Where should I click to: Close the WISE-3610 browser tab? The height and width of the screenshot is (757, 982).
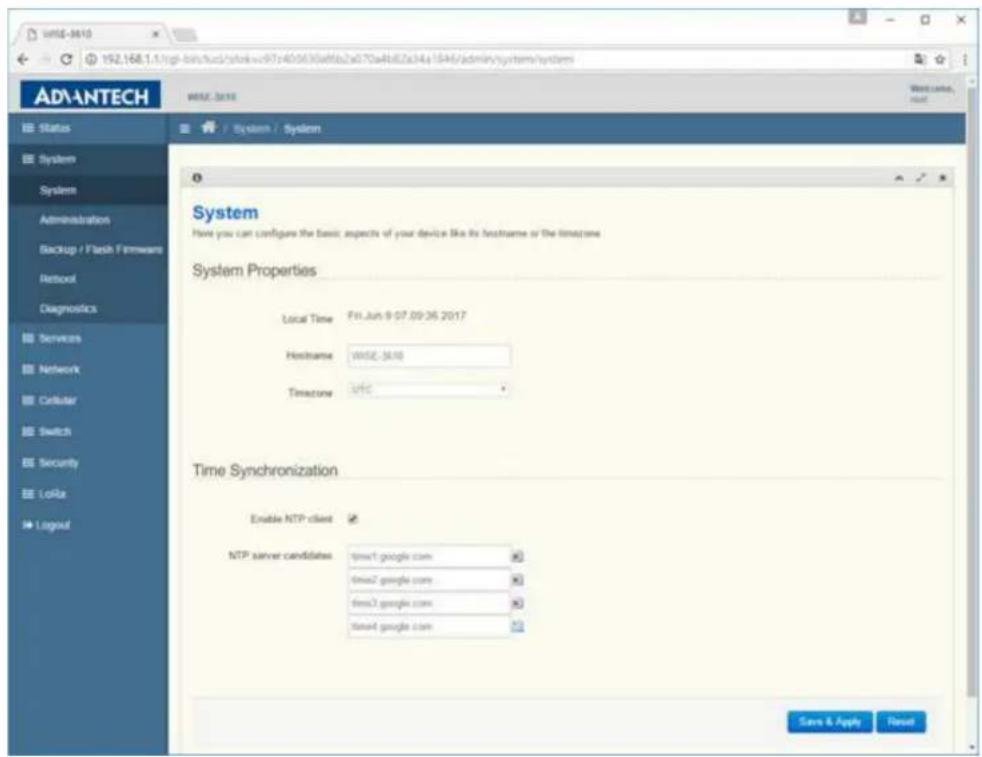[x=156, y=34]
